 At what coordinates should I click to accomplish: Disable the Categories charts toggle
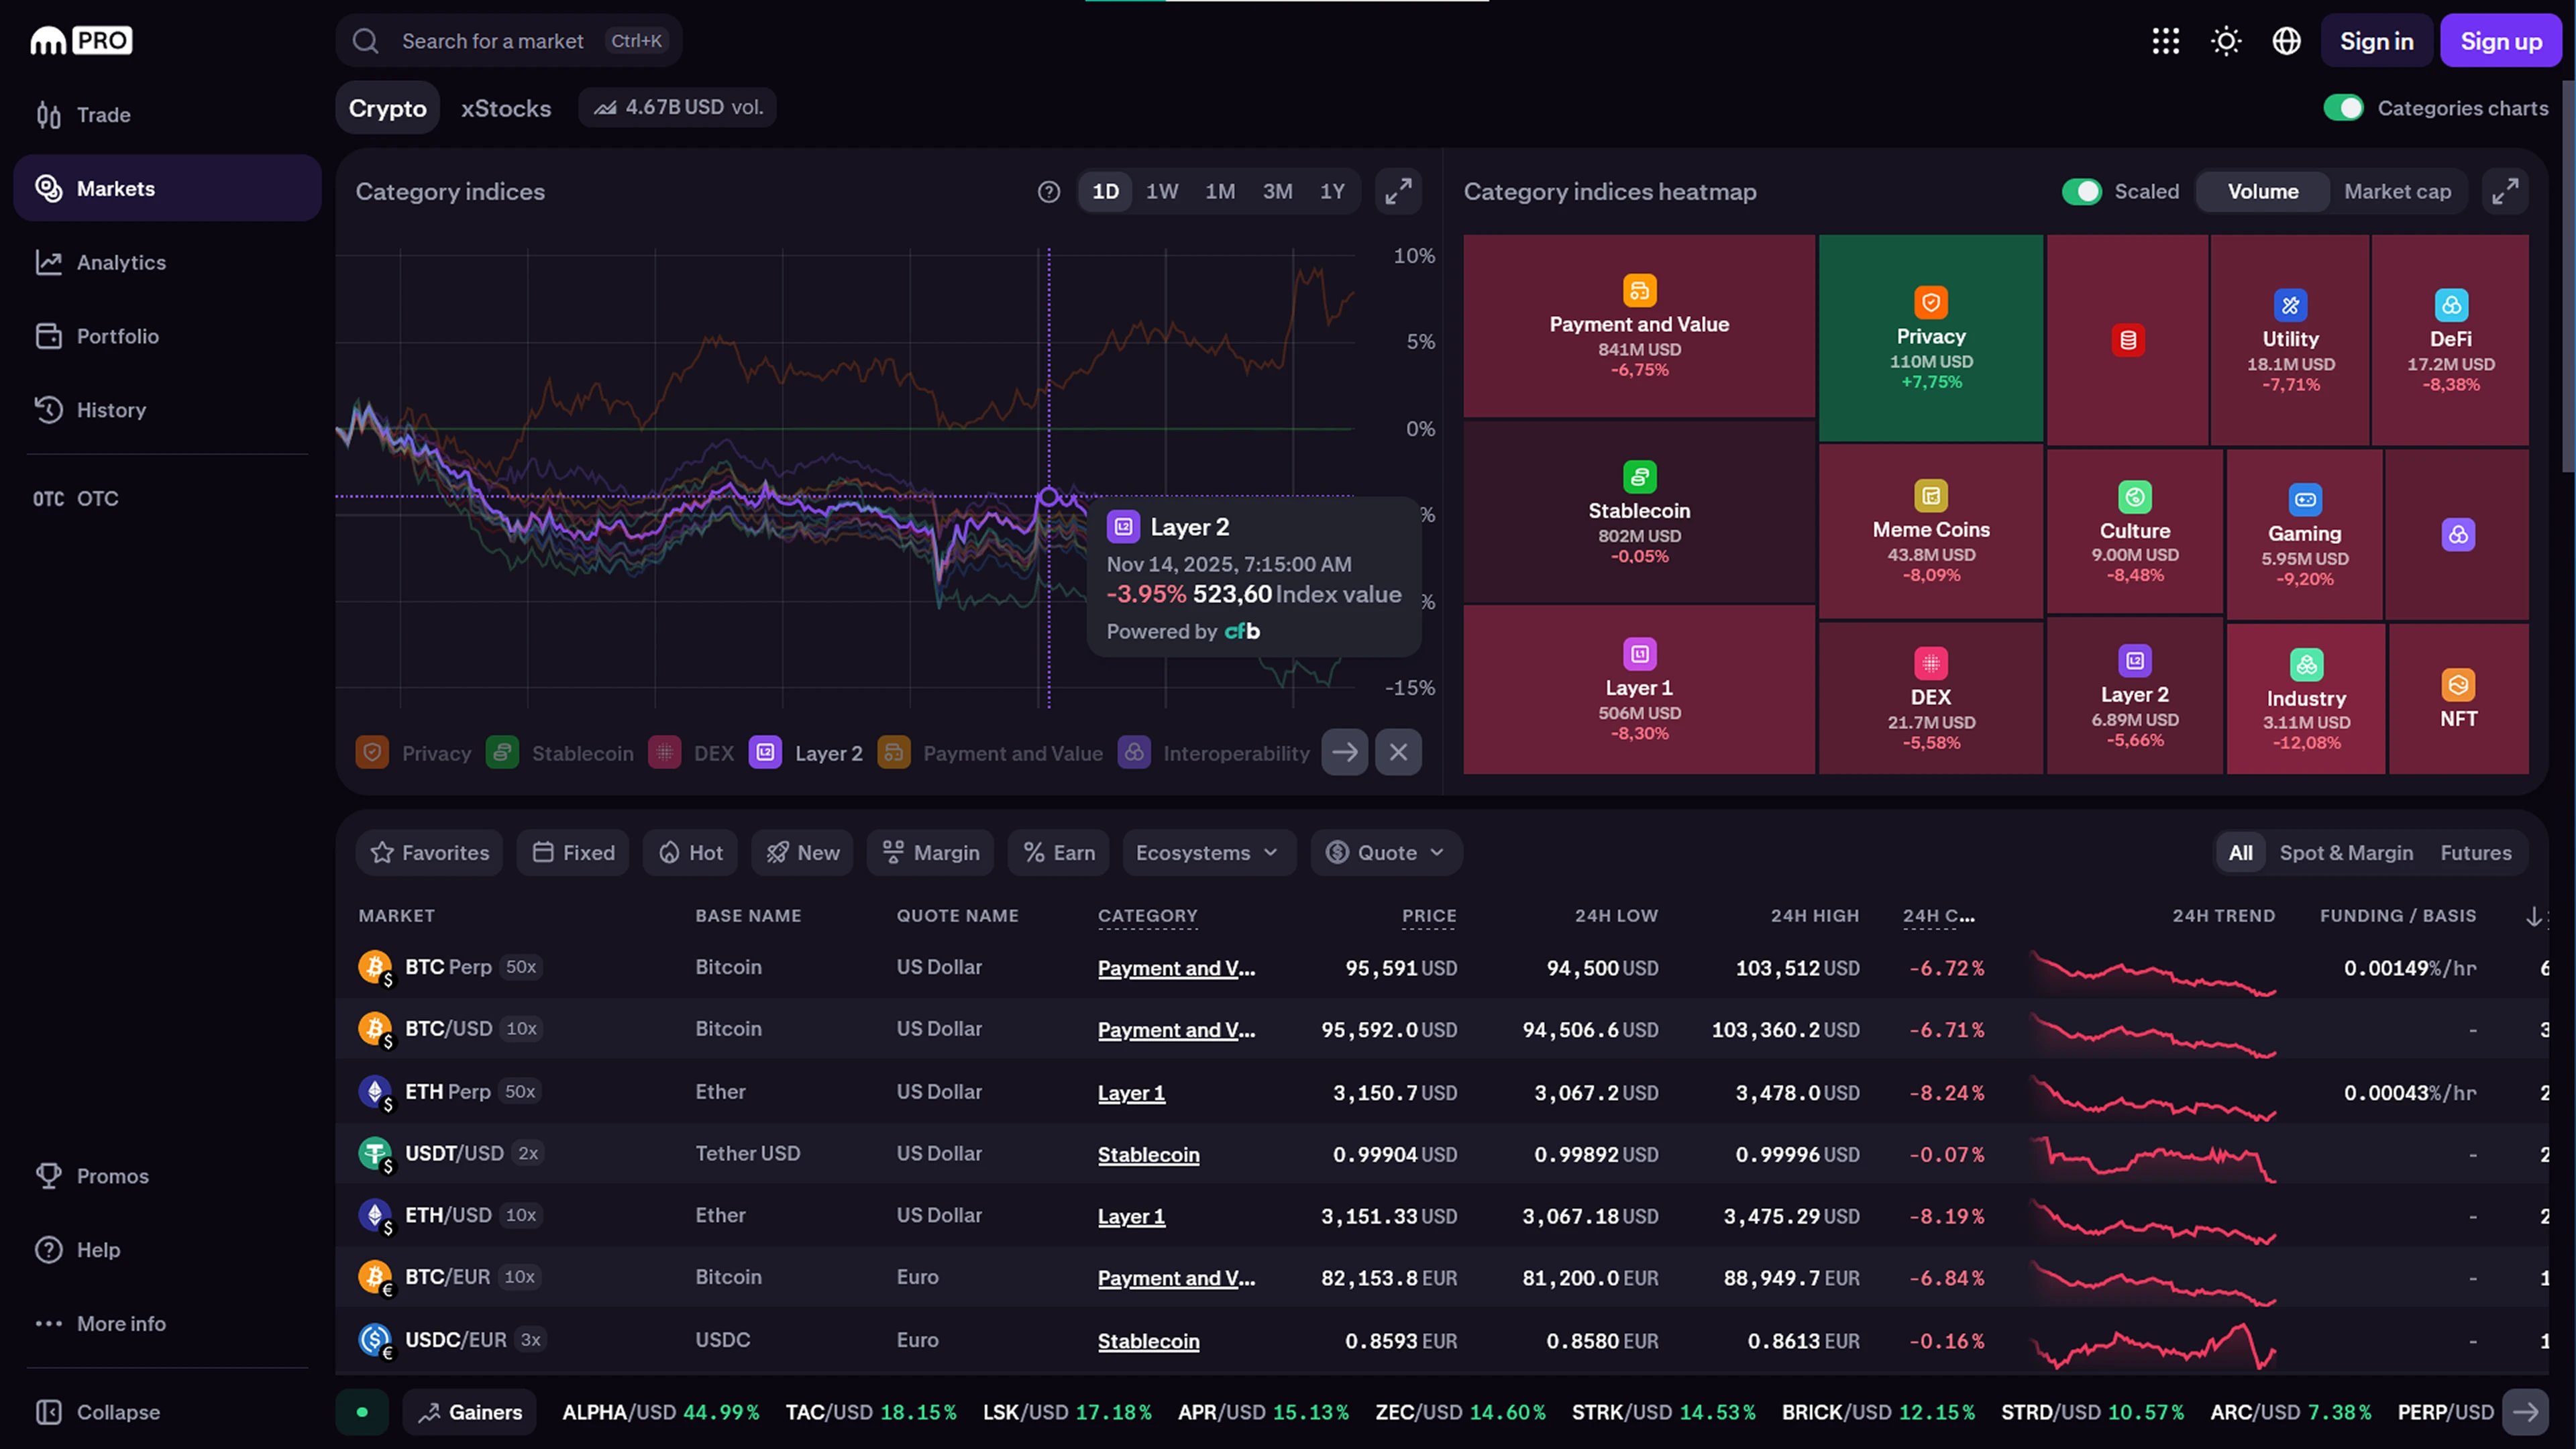2343,108
